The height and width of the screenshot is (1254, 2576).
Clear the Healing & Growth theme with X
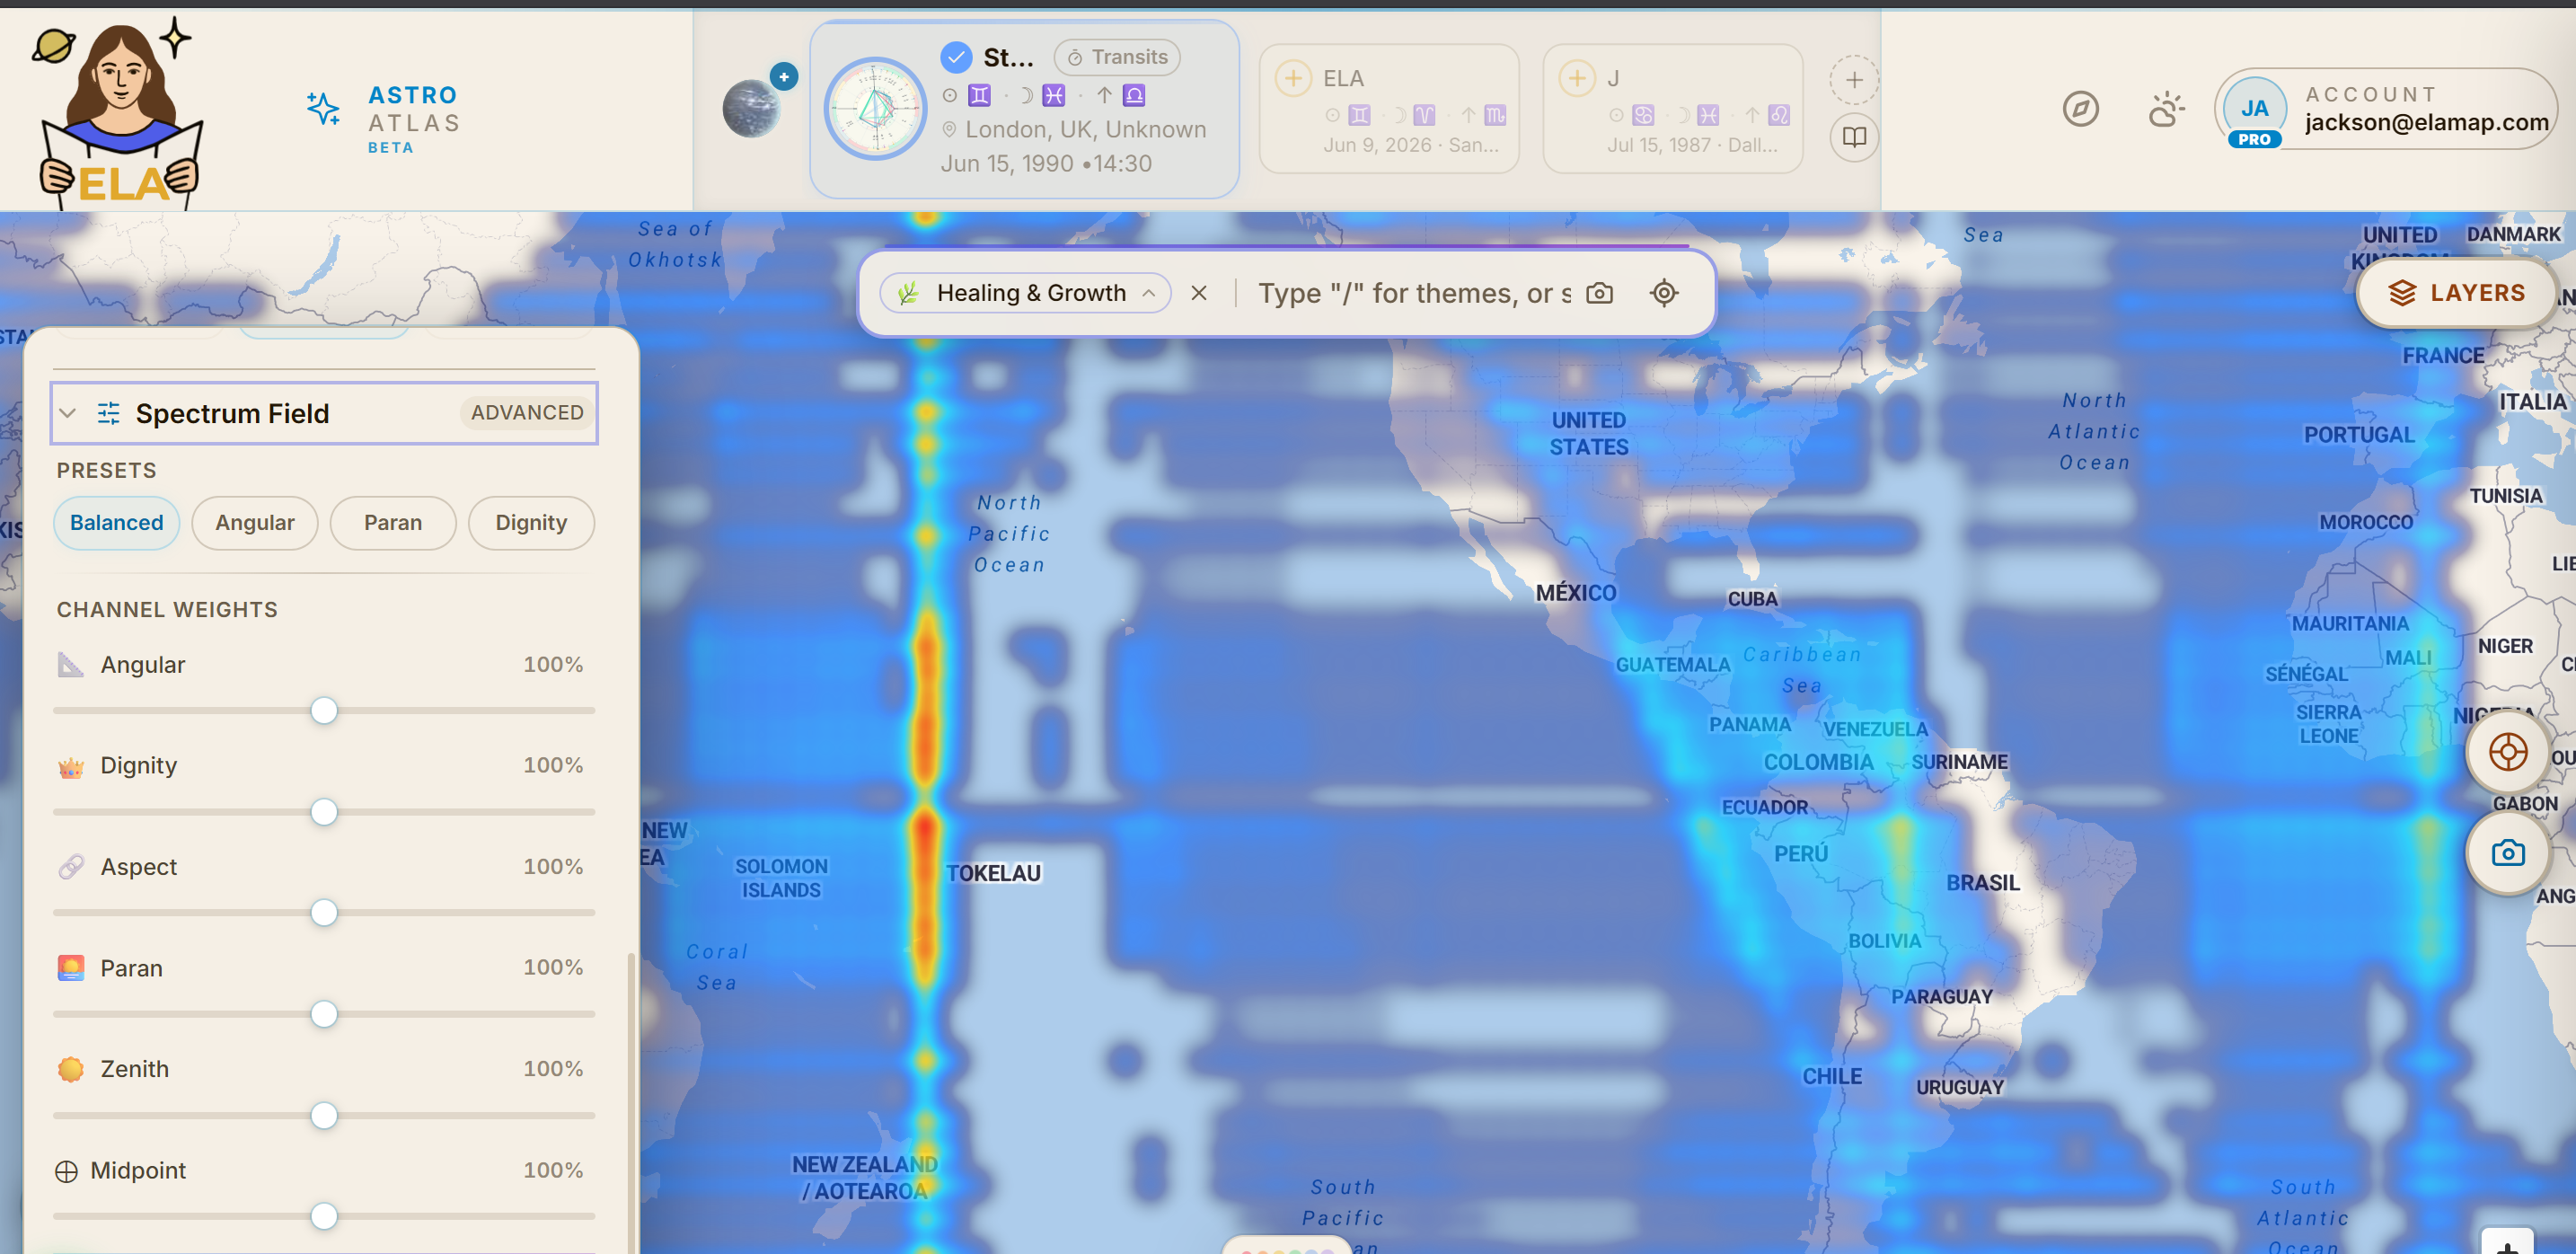point(1199,293)
